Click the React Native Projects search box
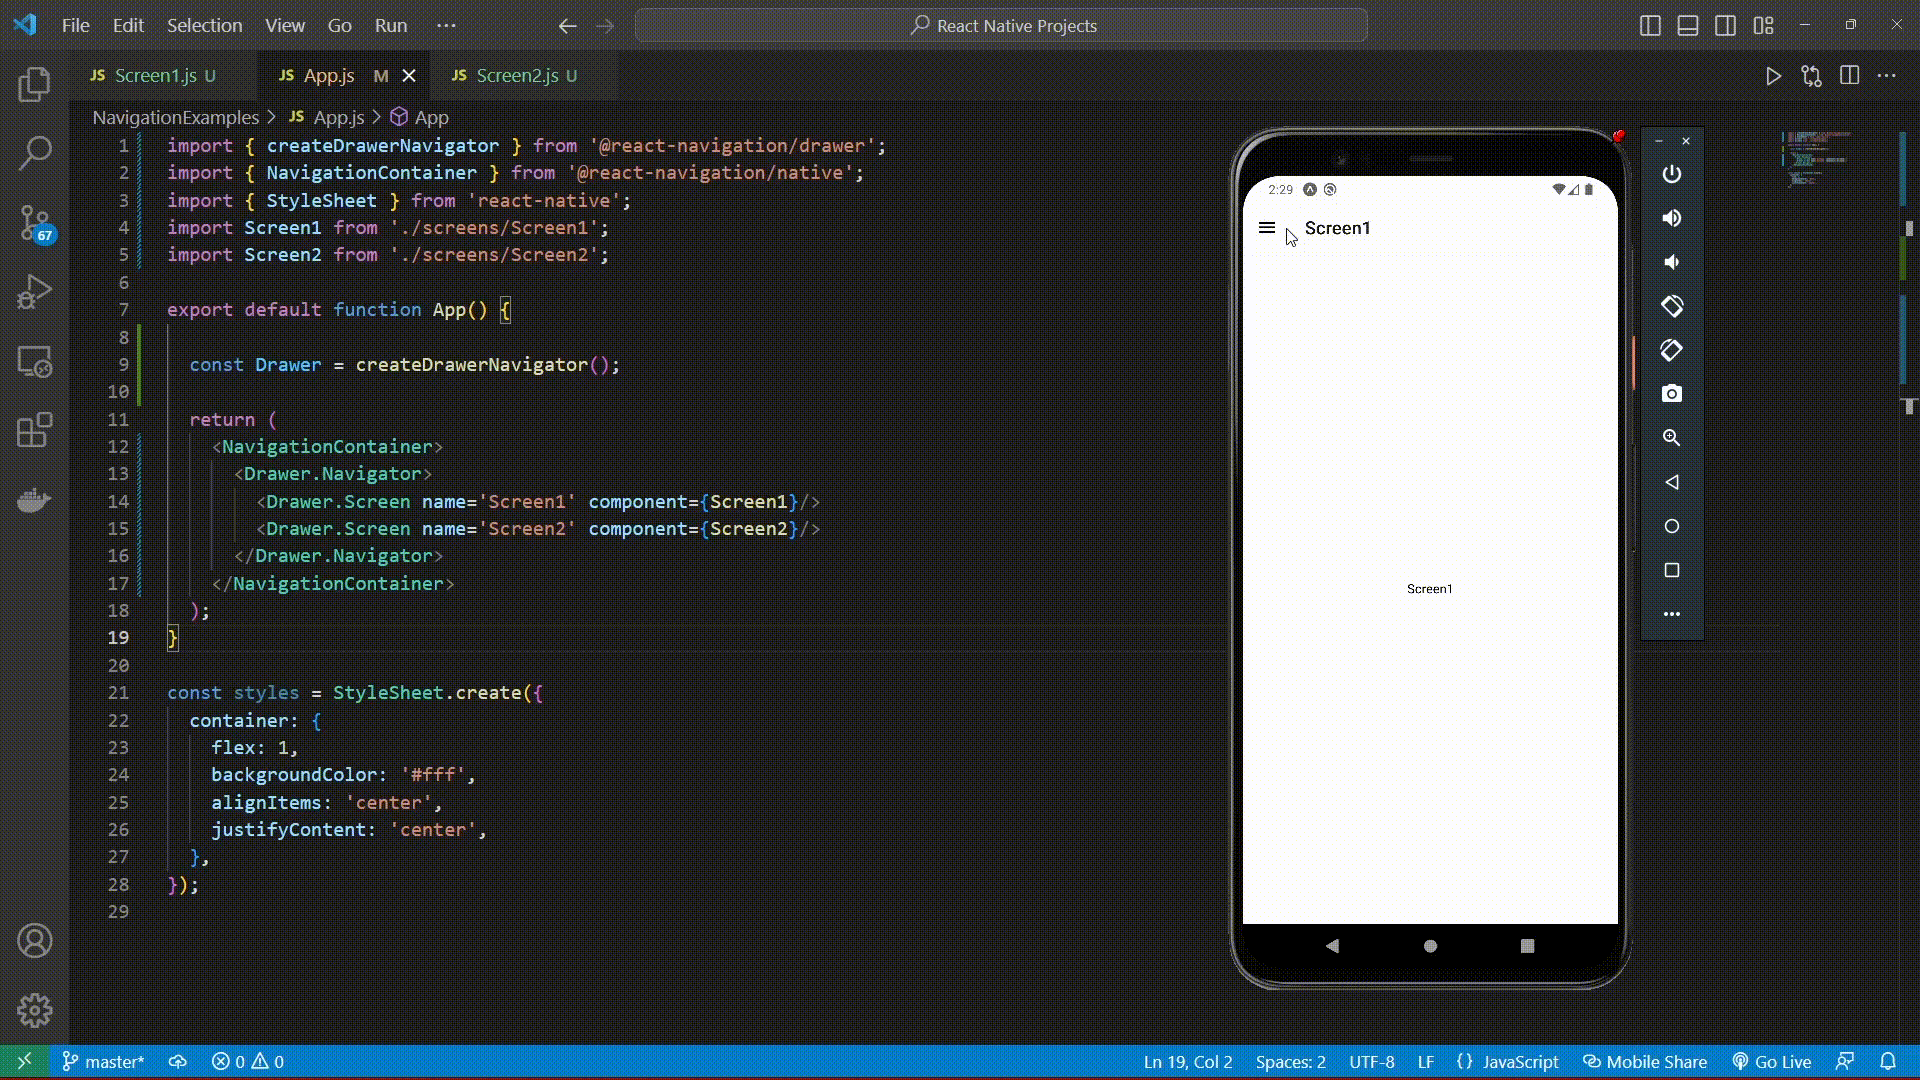This screenshot has height=1080, width=1920. pyautogui.click(x=1001, y=26)
